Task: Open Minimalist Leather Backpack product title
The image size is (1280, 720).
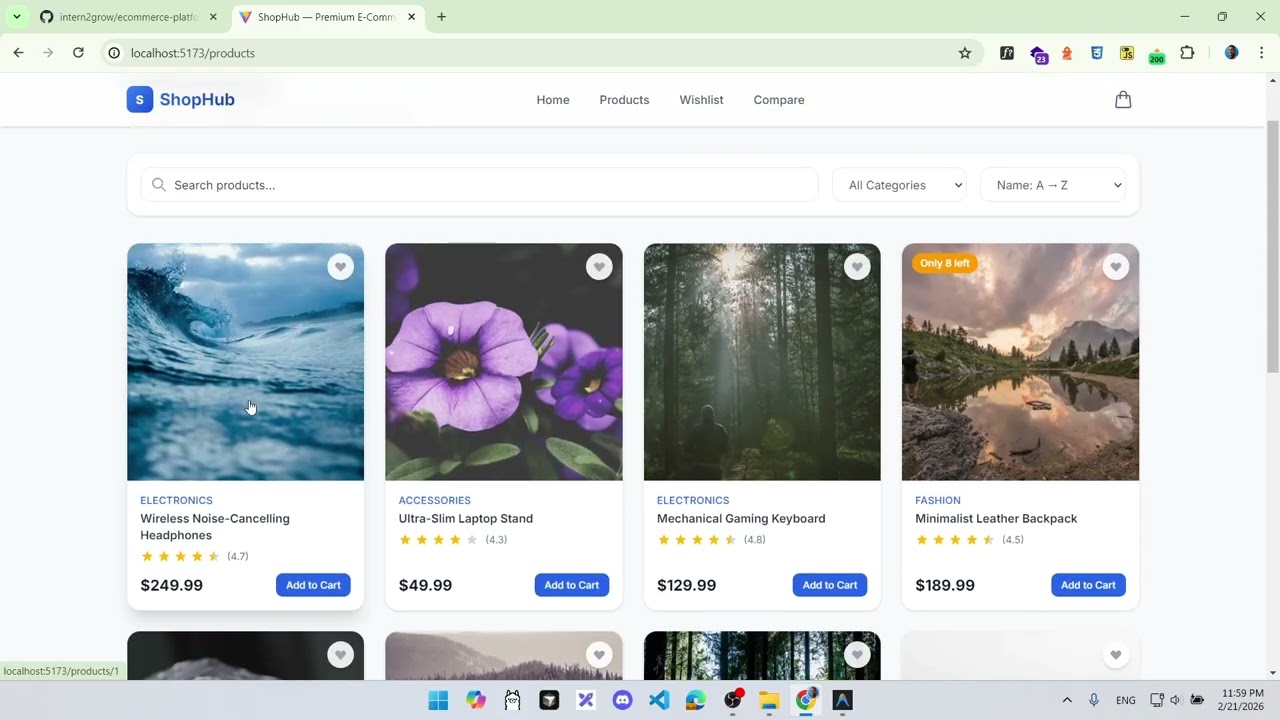Action: pos(996,519)
